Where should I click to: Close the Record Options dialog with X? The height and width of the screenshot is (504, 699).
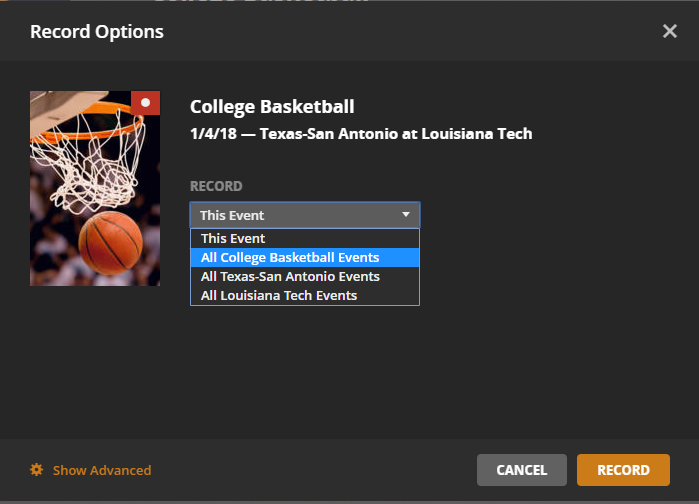click(670, 32)
